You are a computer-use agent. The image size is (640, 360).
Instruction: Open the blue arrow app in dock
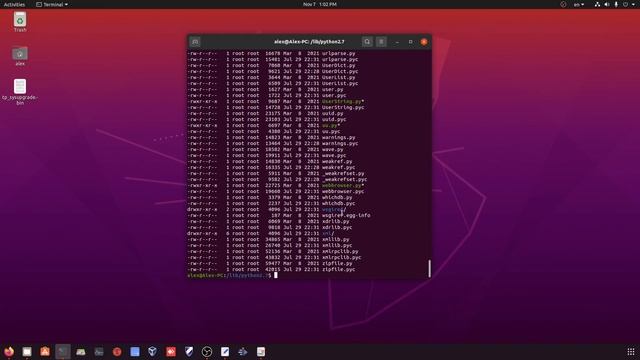(x=243, y=351)
